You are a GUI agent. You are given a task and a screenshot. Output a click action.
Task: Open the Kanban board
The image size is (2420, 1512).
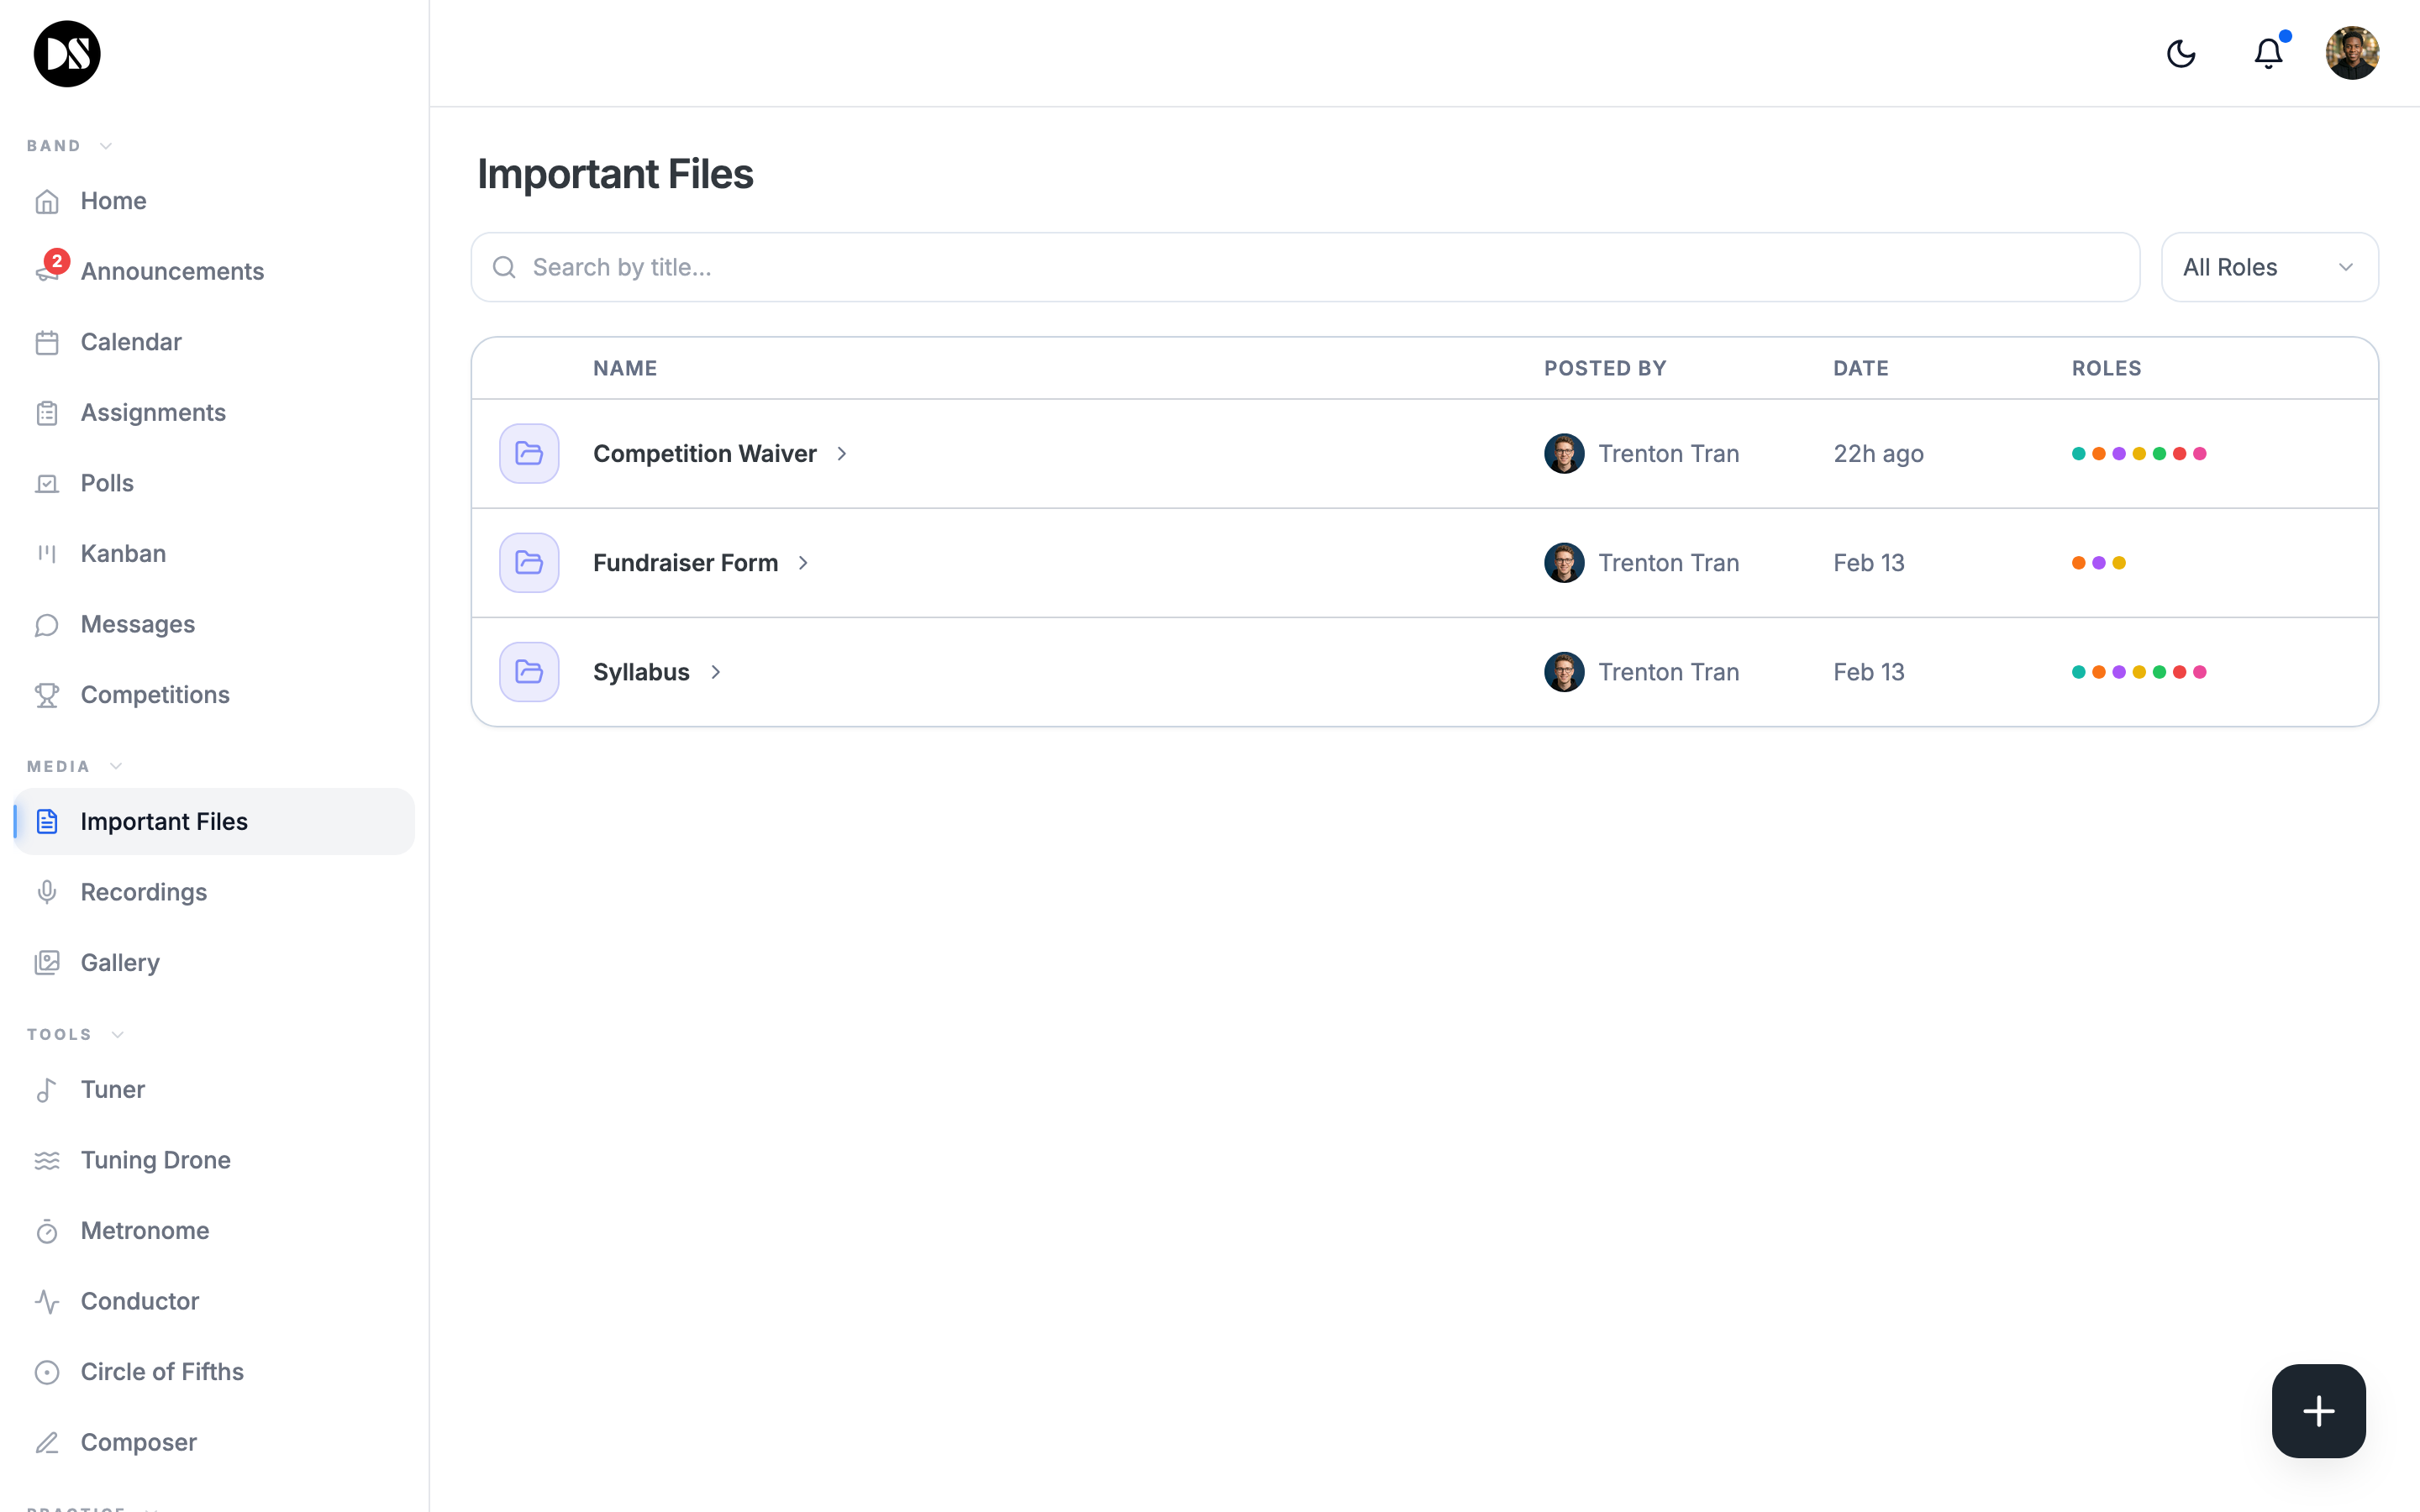coord(122,552)
